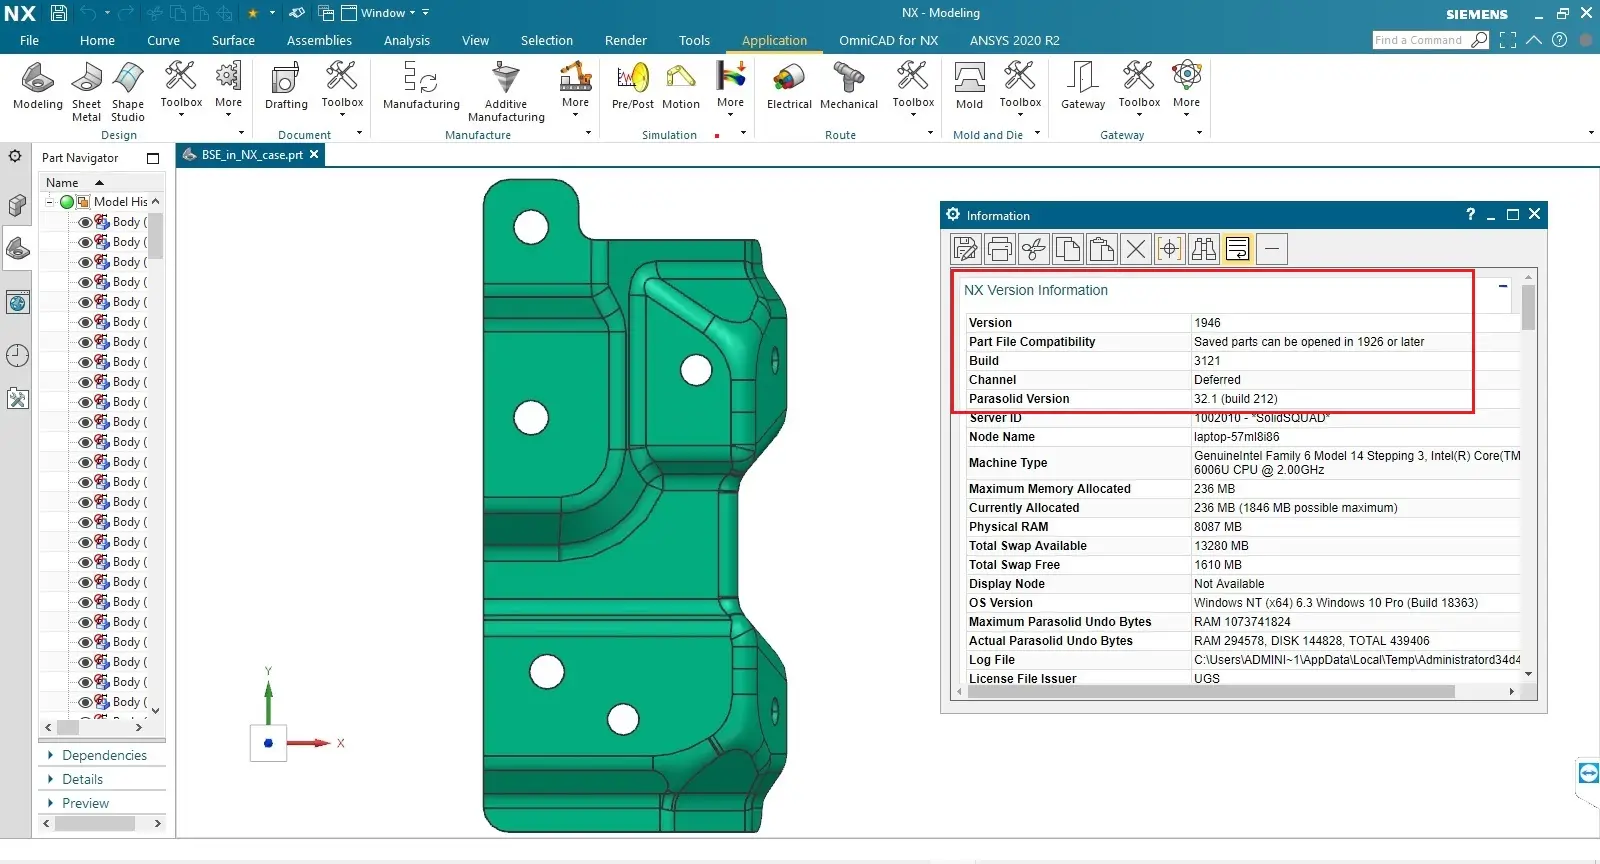1600x864 pixels.
Task: Select the OmniCAD for NX tab
Action: pyautogui.click(x=888, y=40)
